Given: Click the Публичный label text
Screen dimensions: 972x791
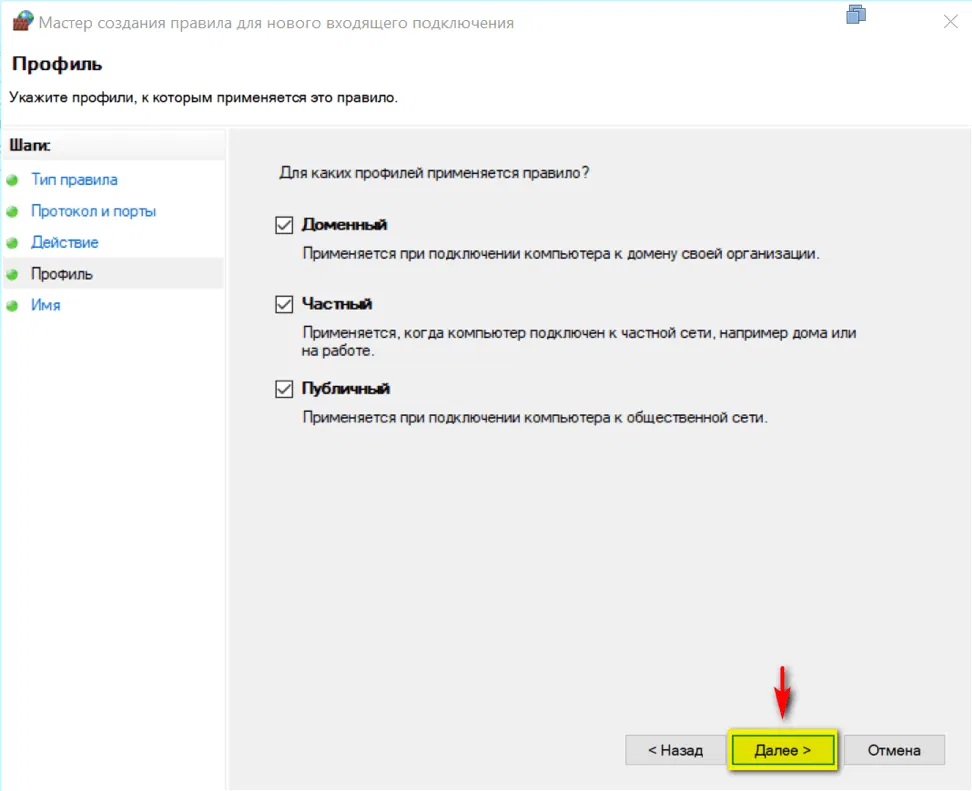Looking at the screenshot, I should coord(345,388).
